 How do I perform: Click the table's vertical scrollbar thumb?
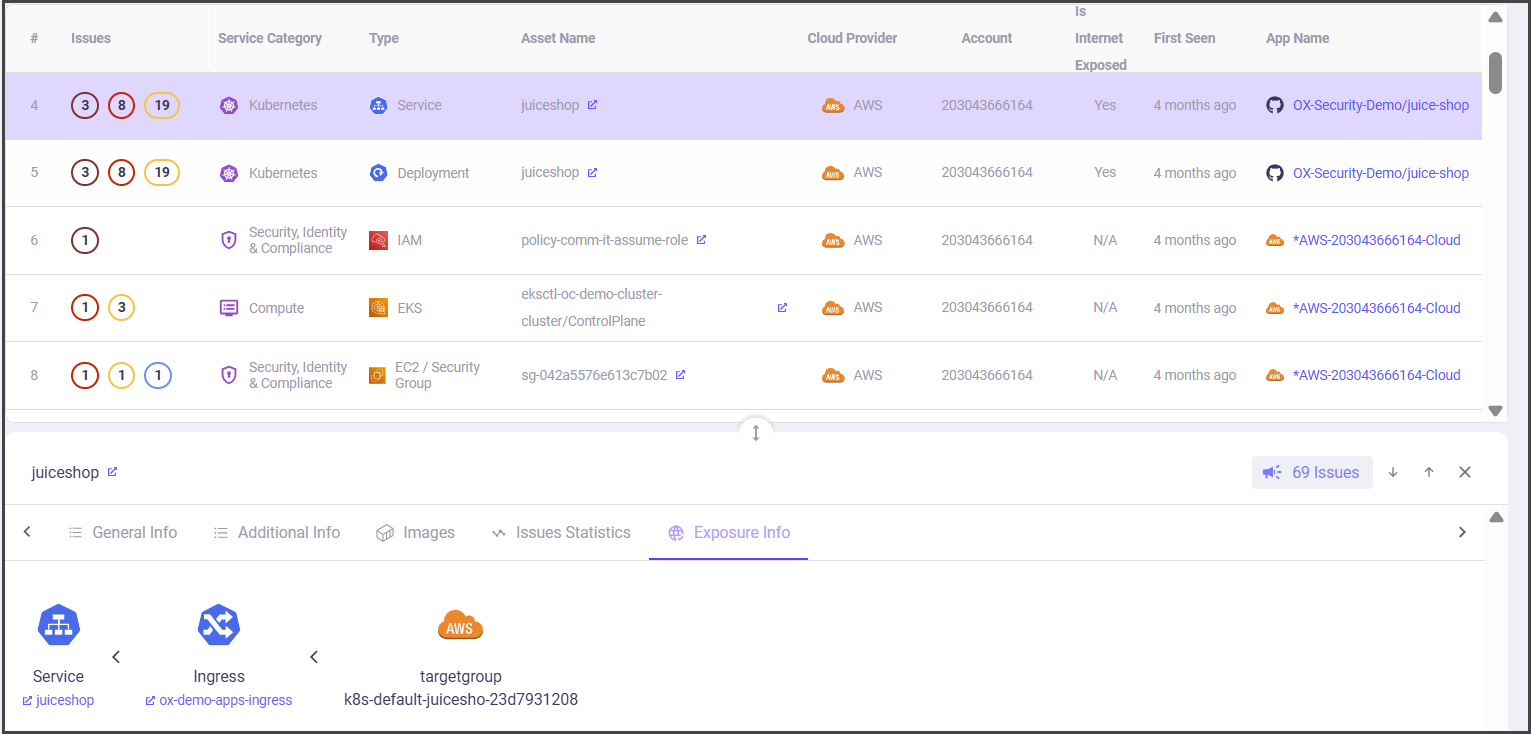coord(1495,72)
